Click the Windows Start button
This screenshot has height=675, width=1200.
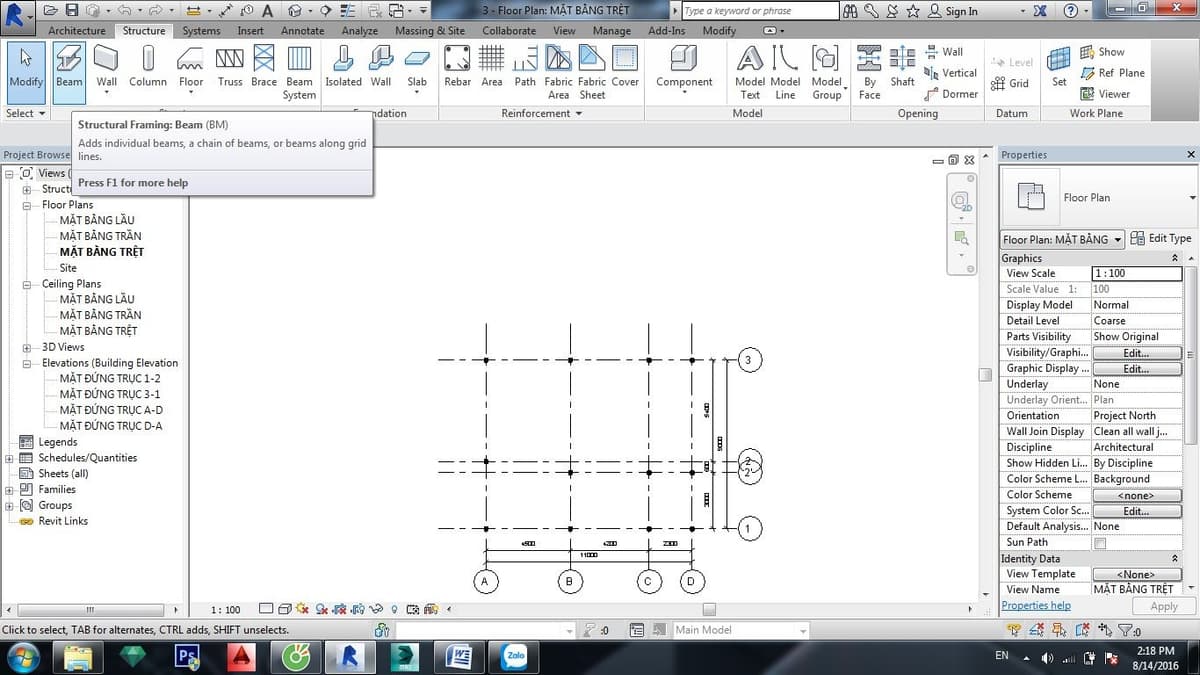pyautogui.click(x=23, y=656)
